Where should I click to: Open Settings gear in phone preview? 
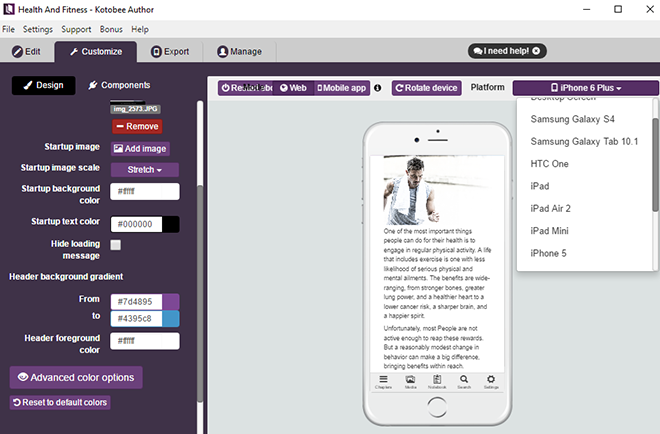(x=491, y=381)
